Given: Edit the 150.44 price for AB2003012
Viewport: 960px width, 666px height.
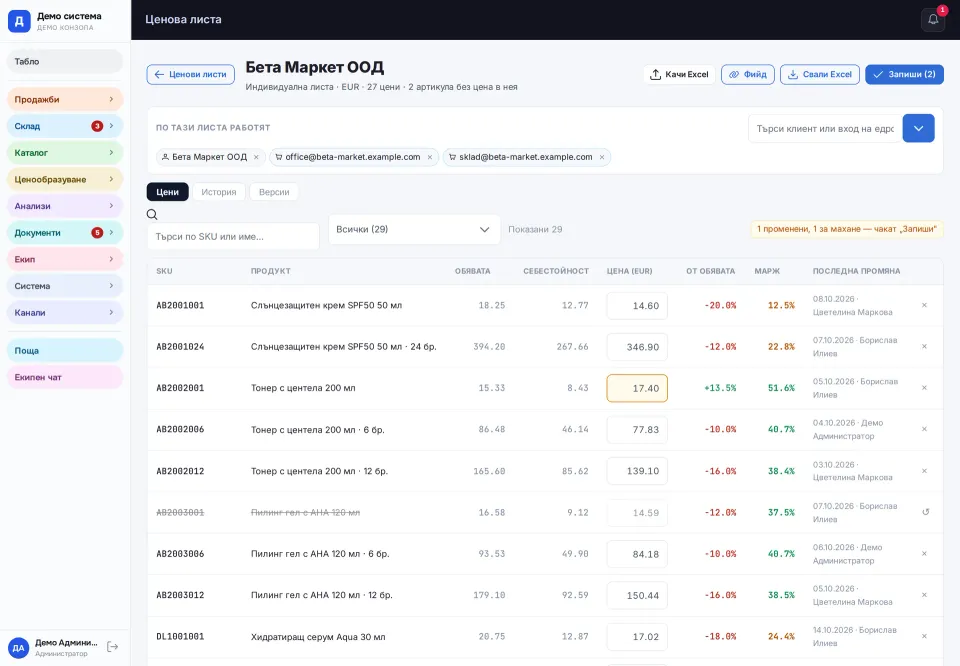Looking at the screenshot, I should (x=637, y=596).
